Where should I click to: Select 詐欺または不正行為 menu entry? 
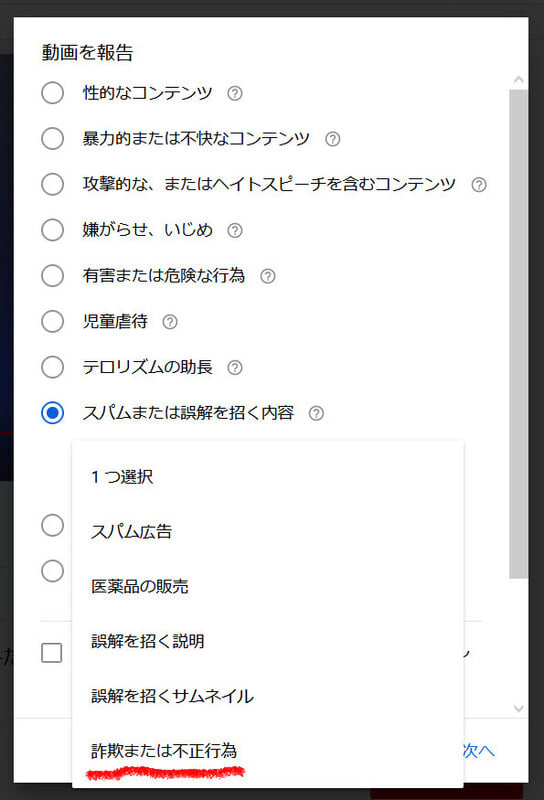268,751
